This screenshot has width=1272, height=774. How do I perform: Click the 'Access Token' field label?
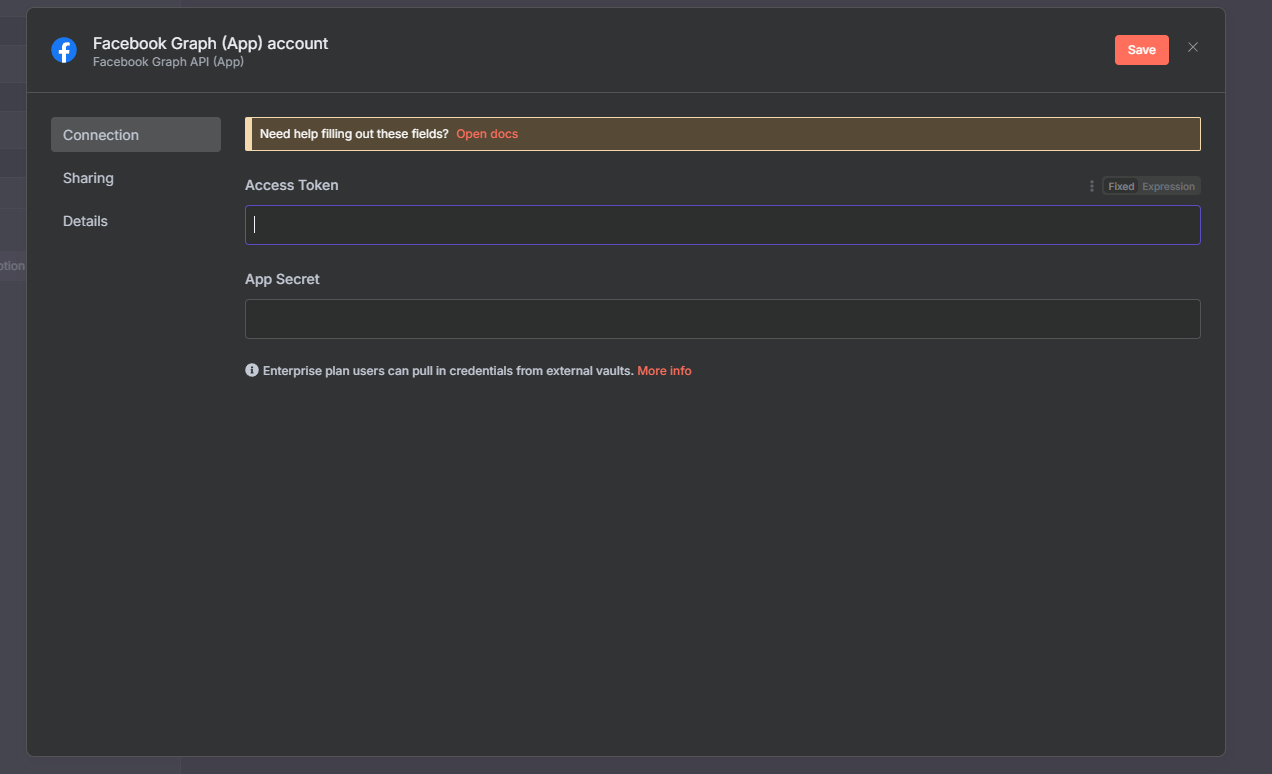(x=292, y=185)
